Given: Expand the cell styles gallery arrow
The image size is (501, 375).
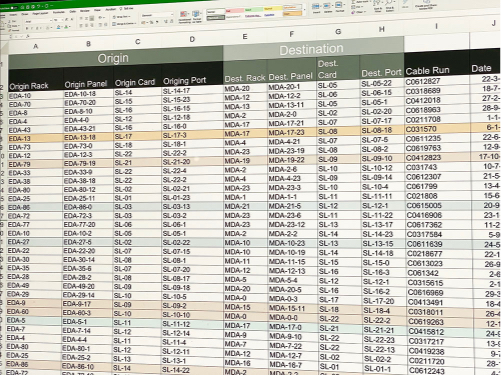Looking at the screenshot, I should pyautogui.click(x=304, y=9).
